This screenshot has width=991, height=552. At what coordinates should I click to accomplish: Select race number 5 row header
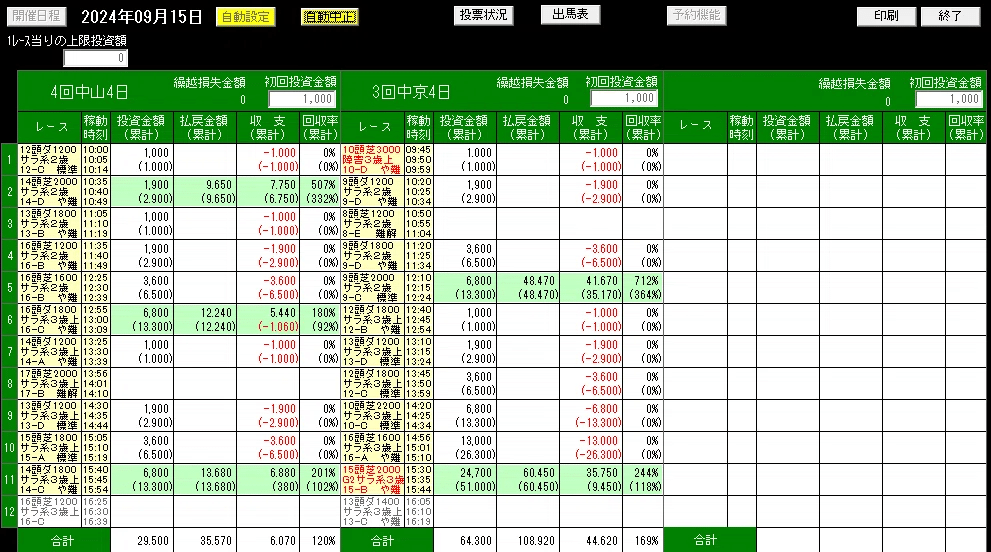coord(9,288)
